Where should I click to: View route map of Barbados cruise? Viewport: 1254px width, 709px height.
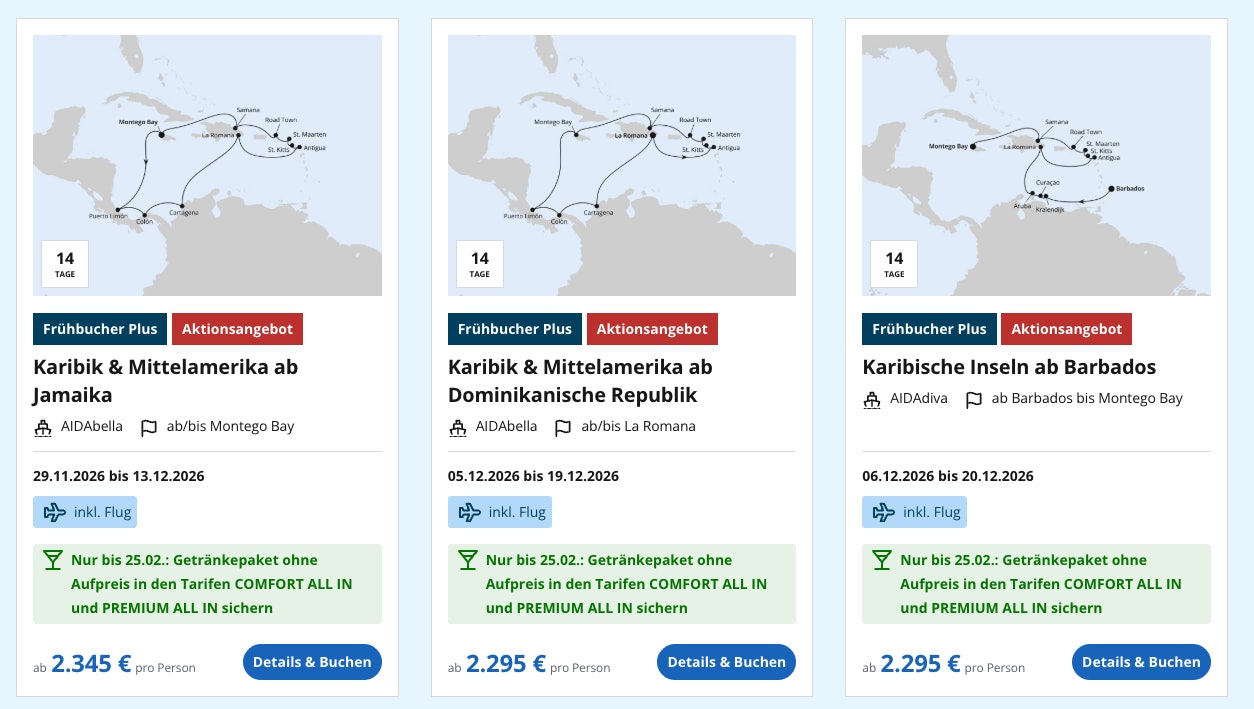pos(1036,150)
